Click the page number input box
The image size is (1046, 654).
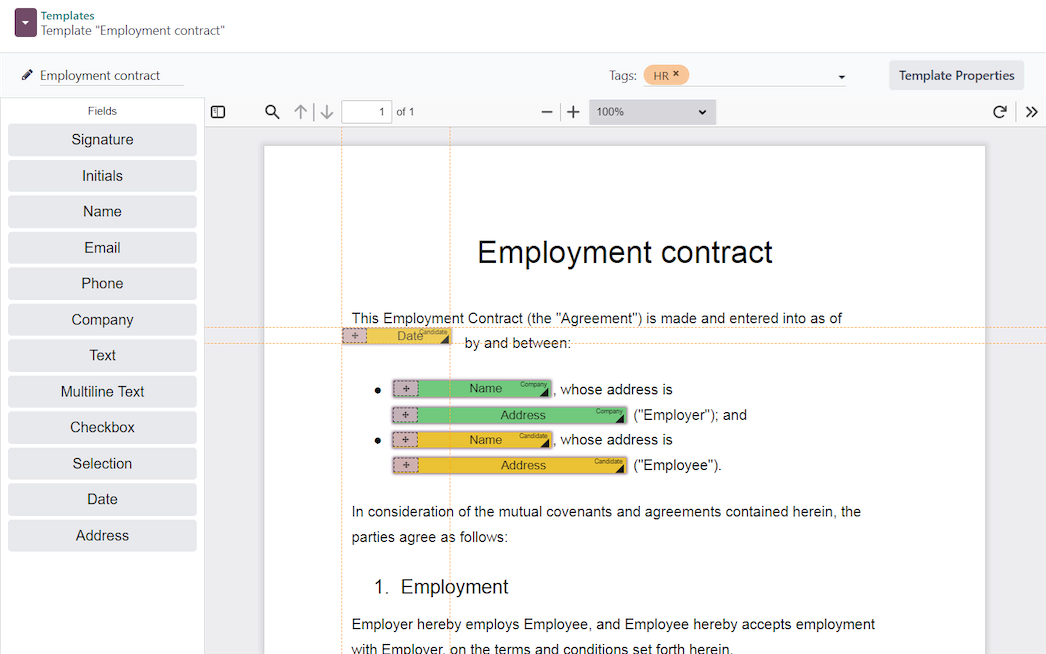click(367, 111)
